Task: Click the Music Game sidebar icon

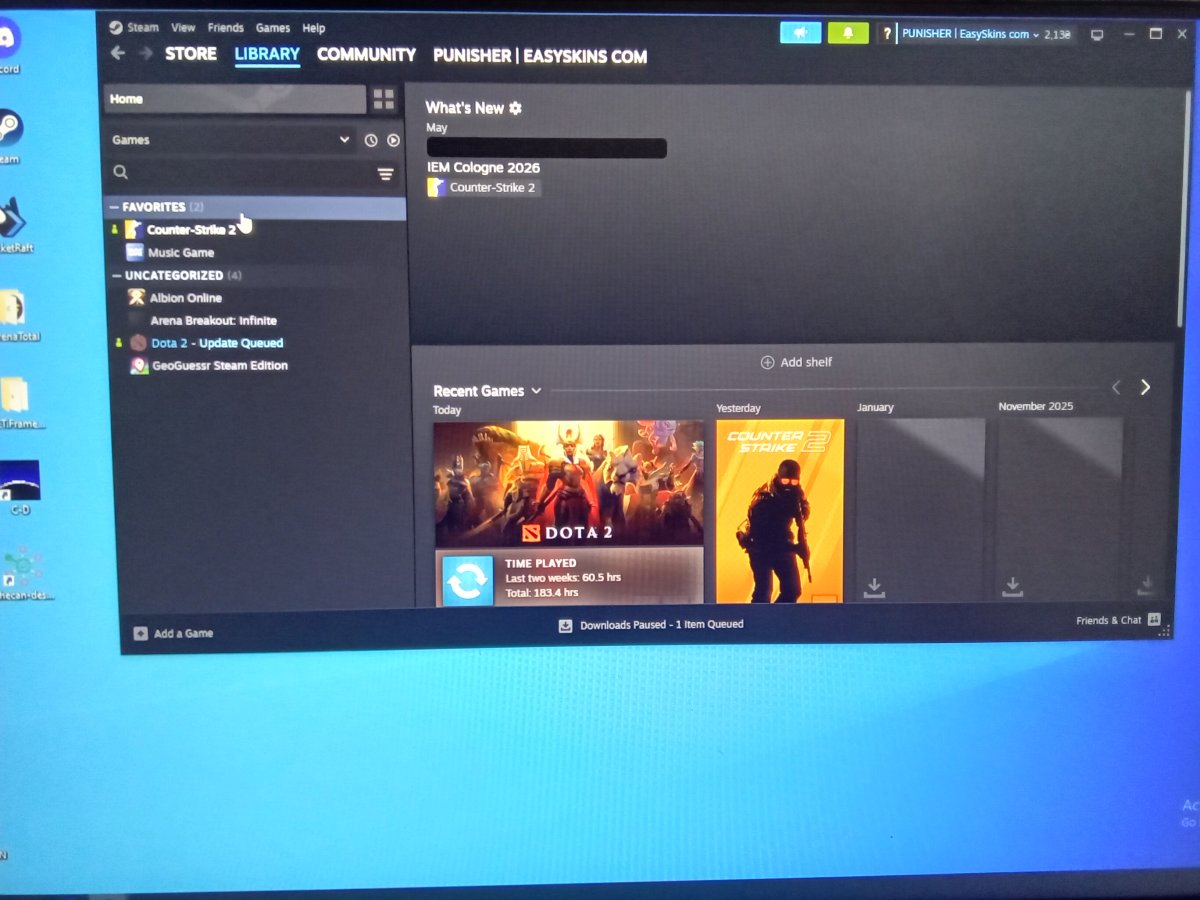Action: tap(135, 252)
